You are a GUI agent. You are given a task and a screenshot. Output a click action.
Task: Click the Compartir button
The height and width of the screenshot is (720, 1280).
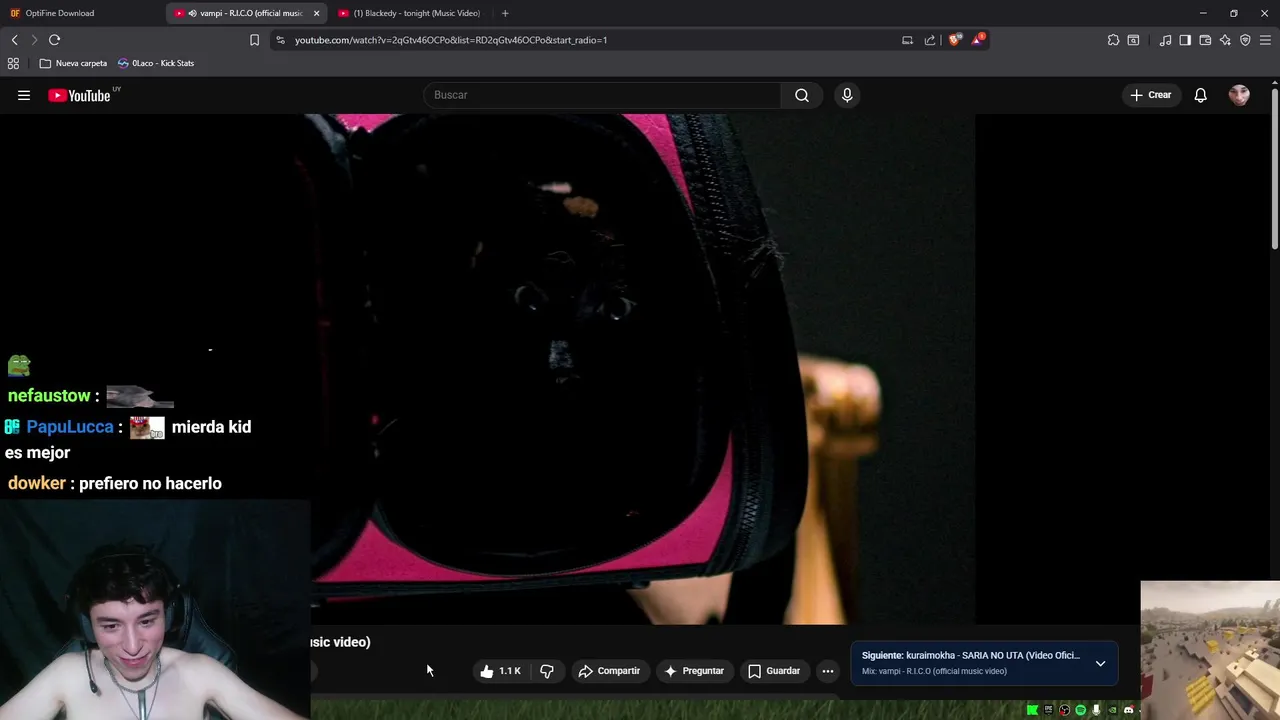[x=609, y=671]
